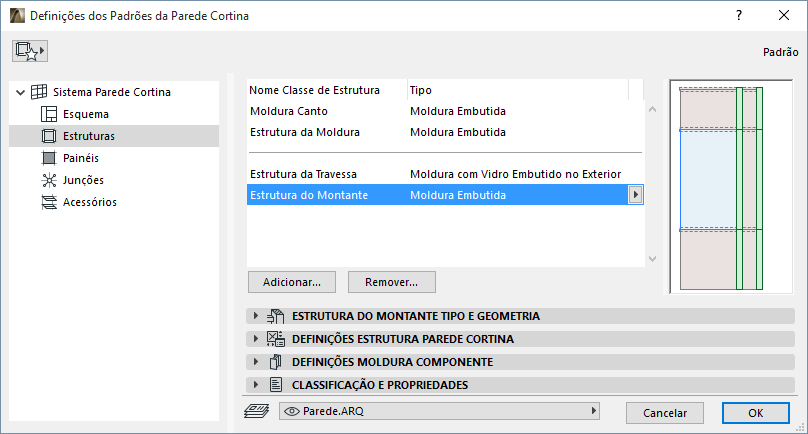Click the ArchiCAD icon in the title bar
808x434 pixels.
[x=17, y=15]
